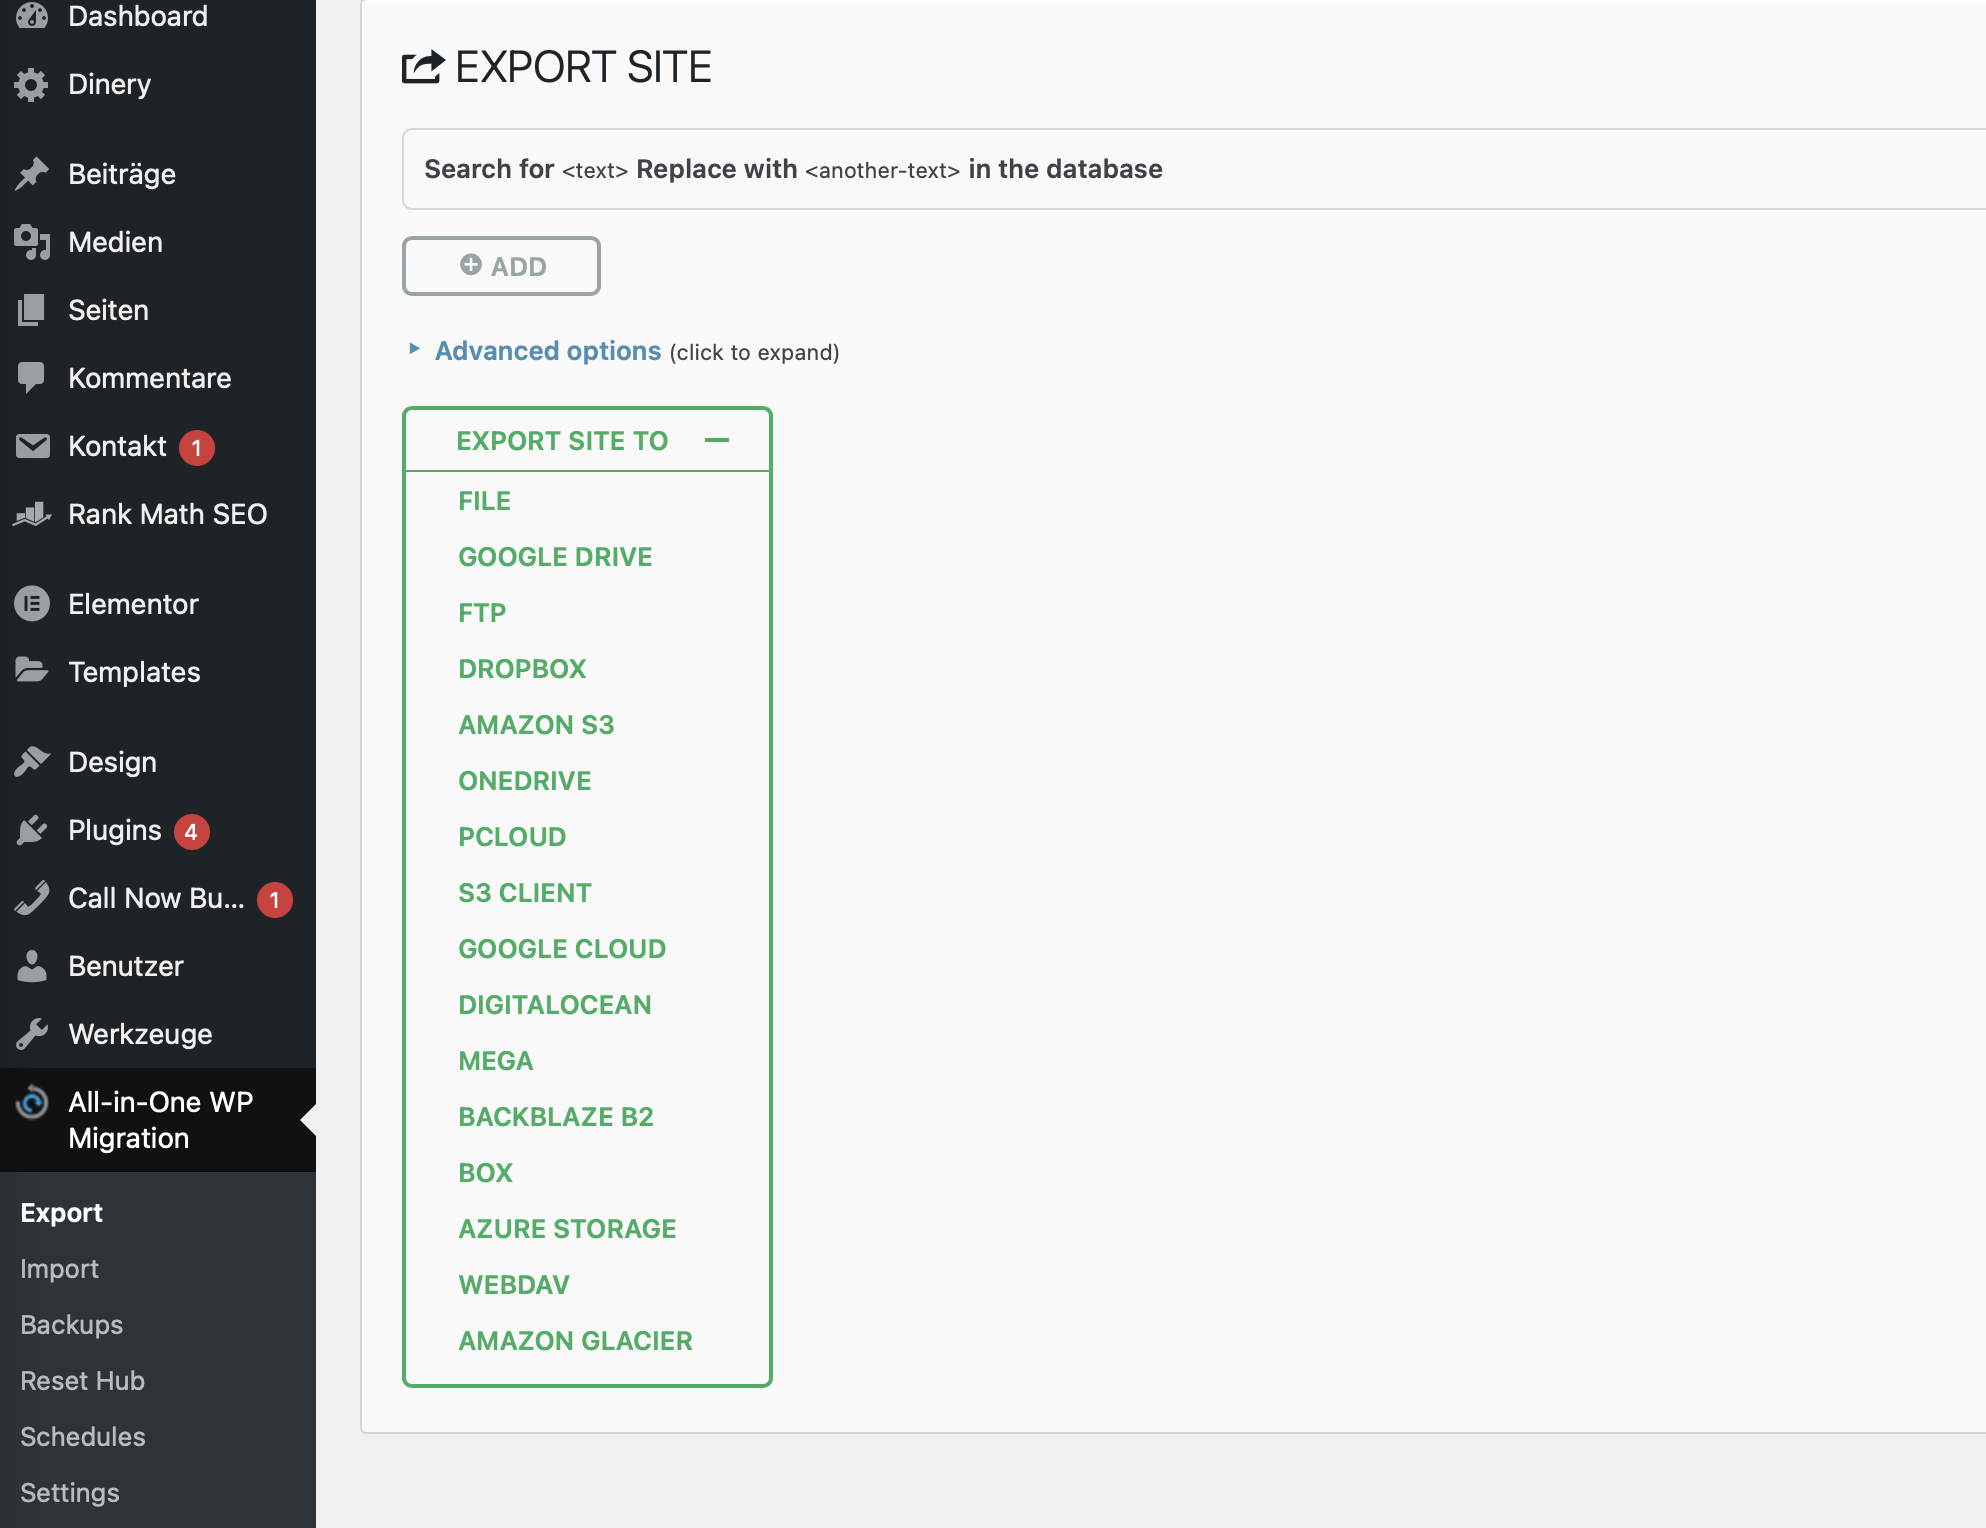Export site to PCLOUD
Image resolution: width=1986 pixels, height=1528 pixels.
point(512,837)
